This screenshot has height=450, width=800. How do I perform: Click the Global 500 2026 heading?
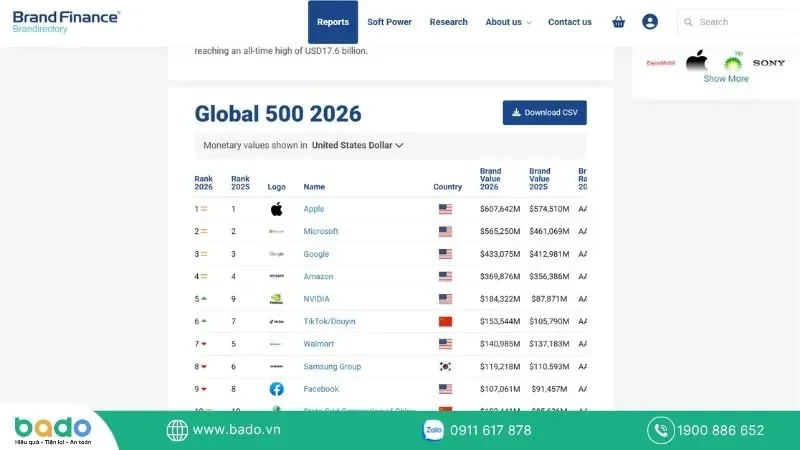[278, 114]
